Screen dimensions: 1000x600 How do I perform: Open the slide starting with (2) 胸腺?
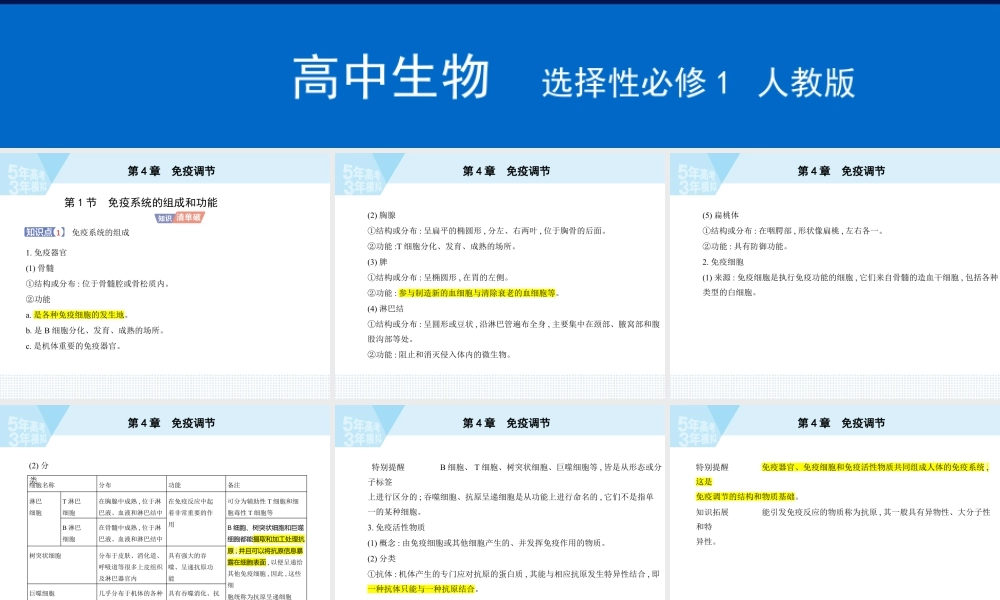pyautogui.click(x=500, y=275)
